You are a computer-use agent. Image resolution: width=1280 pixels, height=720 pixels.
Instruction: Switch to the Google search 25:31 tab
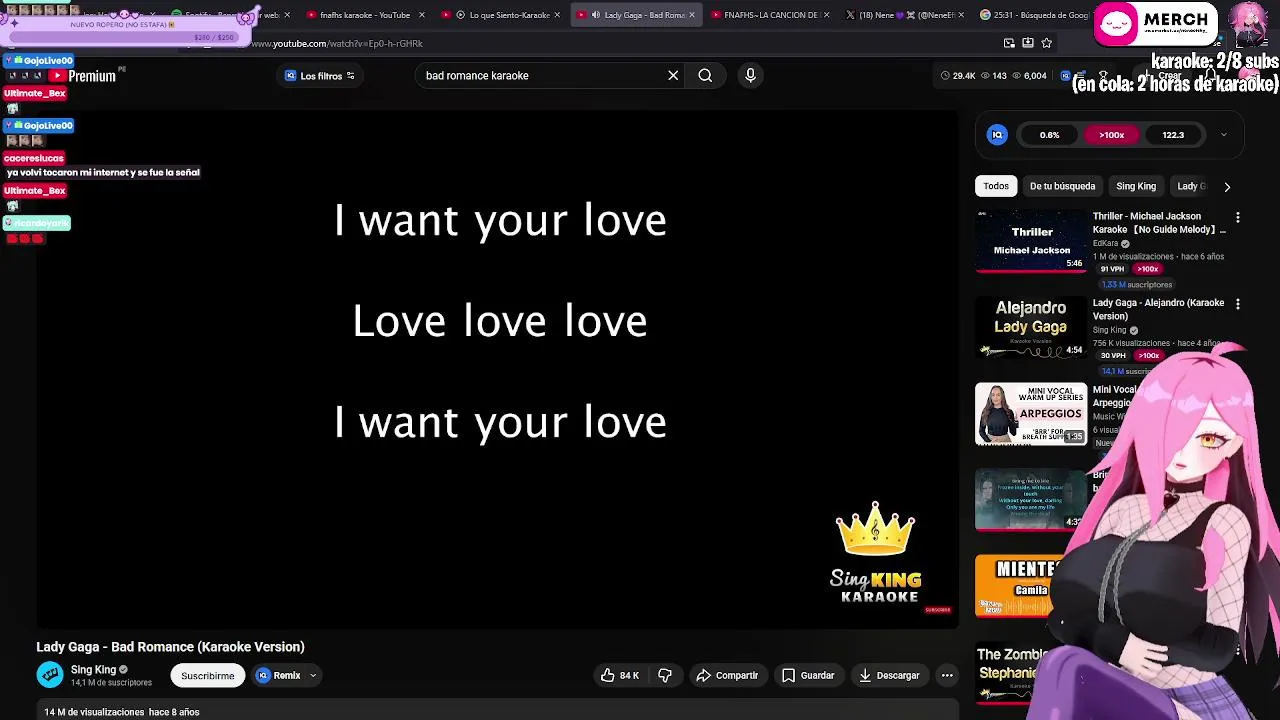coord(1033,15)
